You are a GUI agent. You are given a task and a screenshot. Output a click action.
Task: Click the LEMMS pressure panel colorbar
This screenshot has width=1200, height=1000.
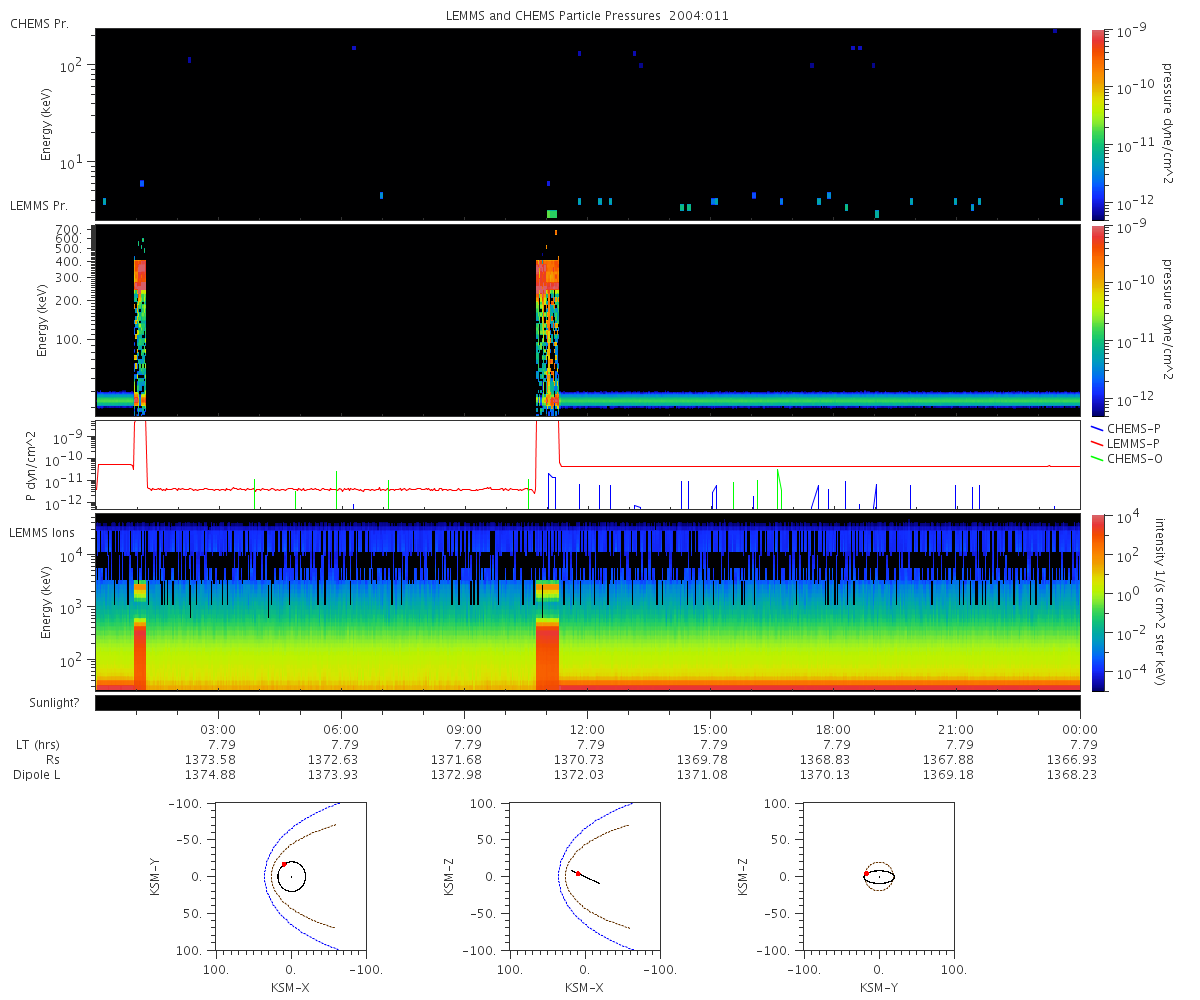(x=1098, y=320)
